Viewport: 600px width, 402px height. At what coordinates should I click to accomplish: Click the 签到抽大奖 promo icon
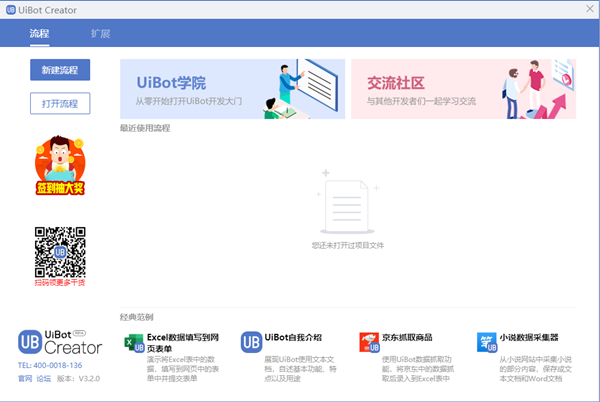coord(60,165)
